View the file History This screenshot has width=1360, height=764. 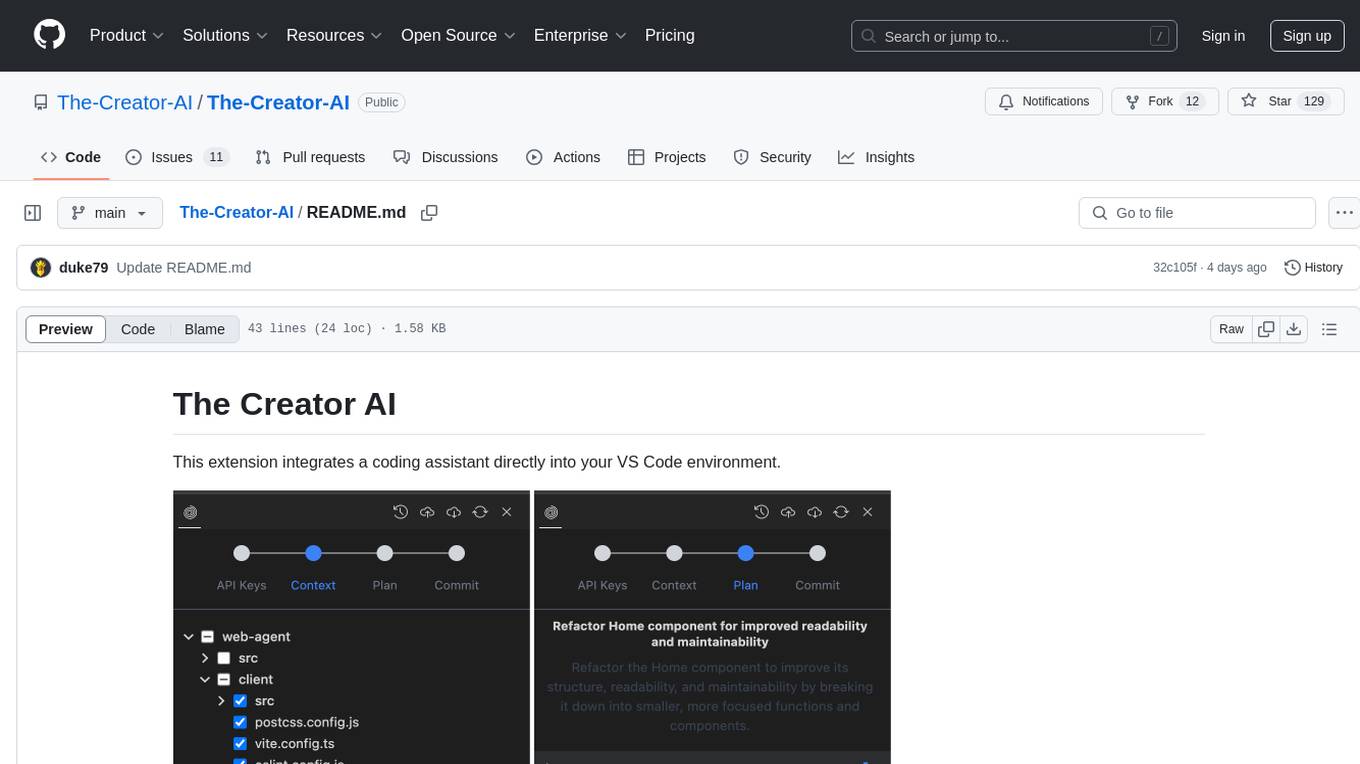coord(1313,267)
